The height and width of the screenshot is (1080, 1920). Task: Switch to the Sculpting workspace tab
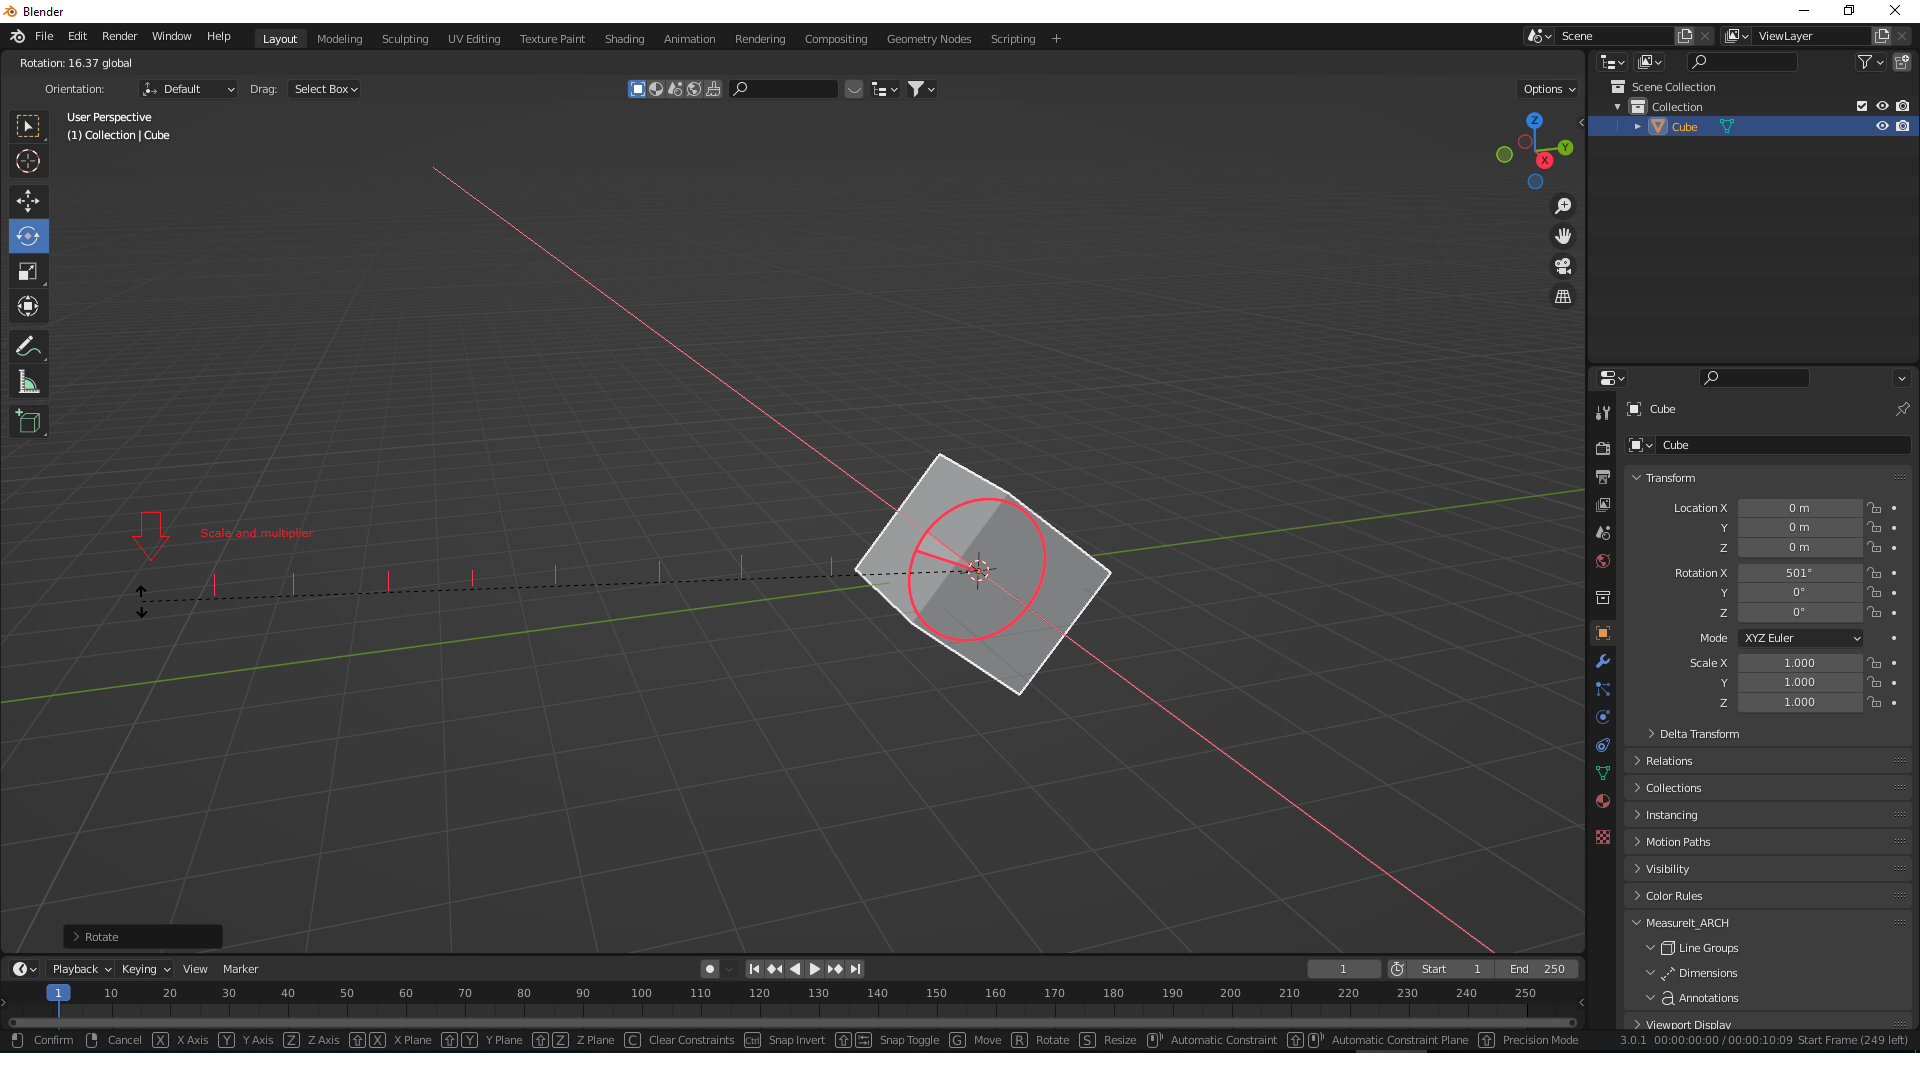pos(405,39)
